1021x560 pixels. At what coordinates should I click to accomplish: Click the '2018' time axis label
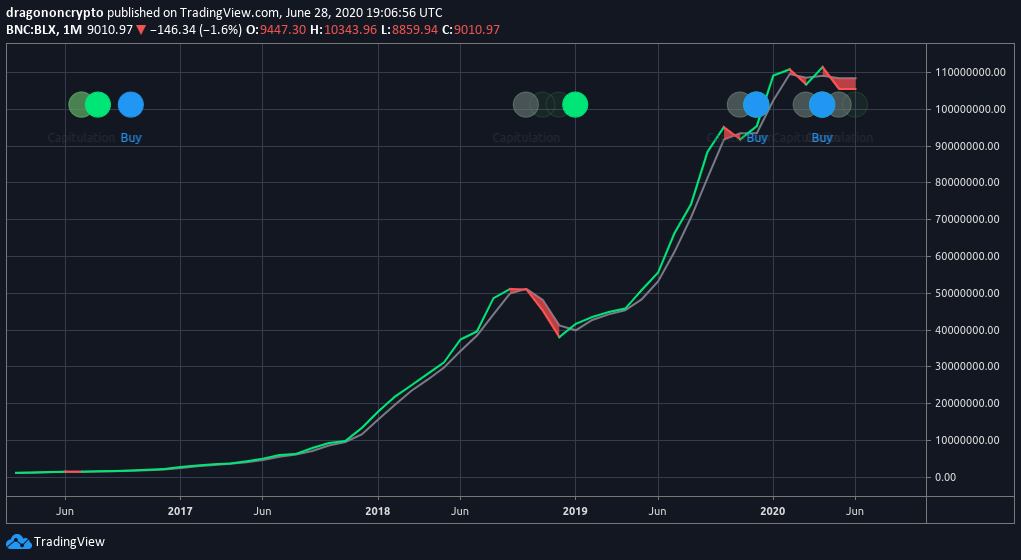pos(378,511)
